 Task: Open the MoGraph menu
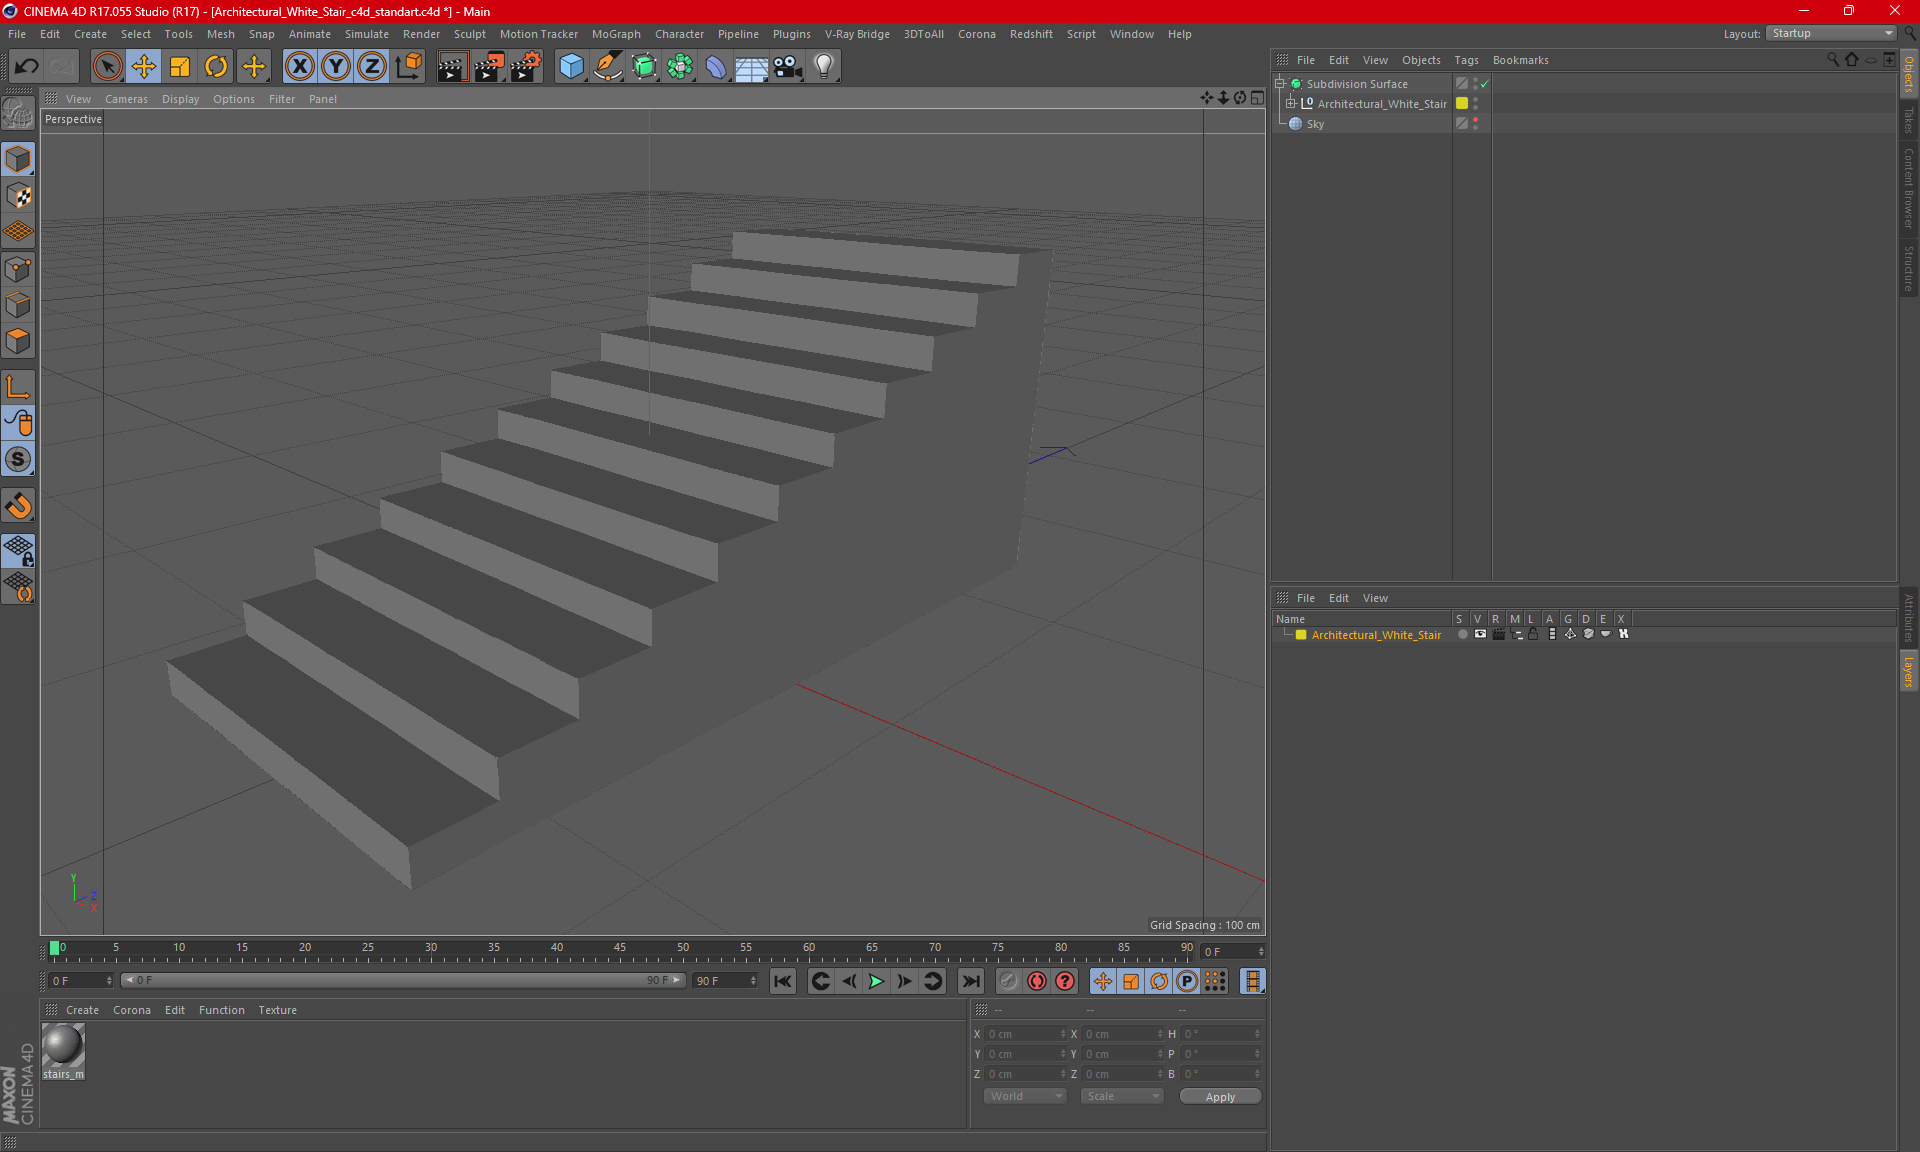coord(615,34)
